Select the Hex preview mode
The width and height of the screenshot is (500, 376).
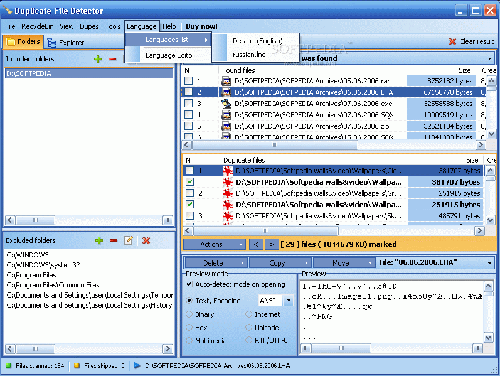point(189,327)
